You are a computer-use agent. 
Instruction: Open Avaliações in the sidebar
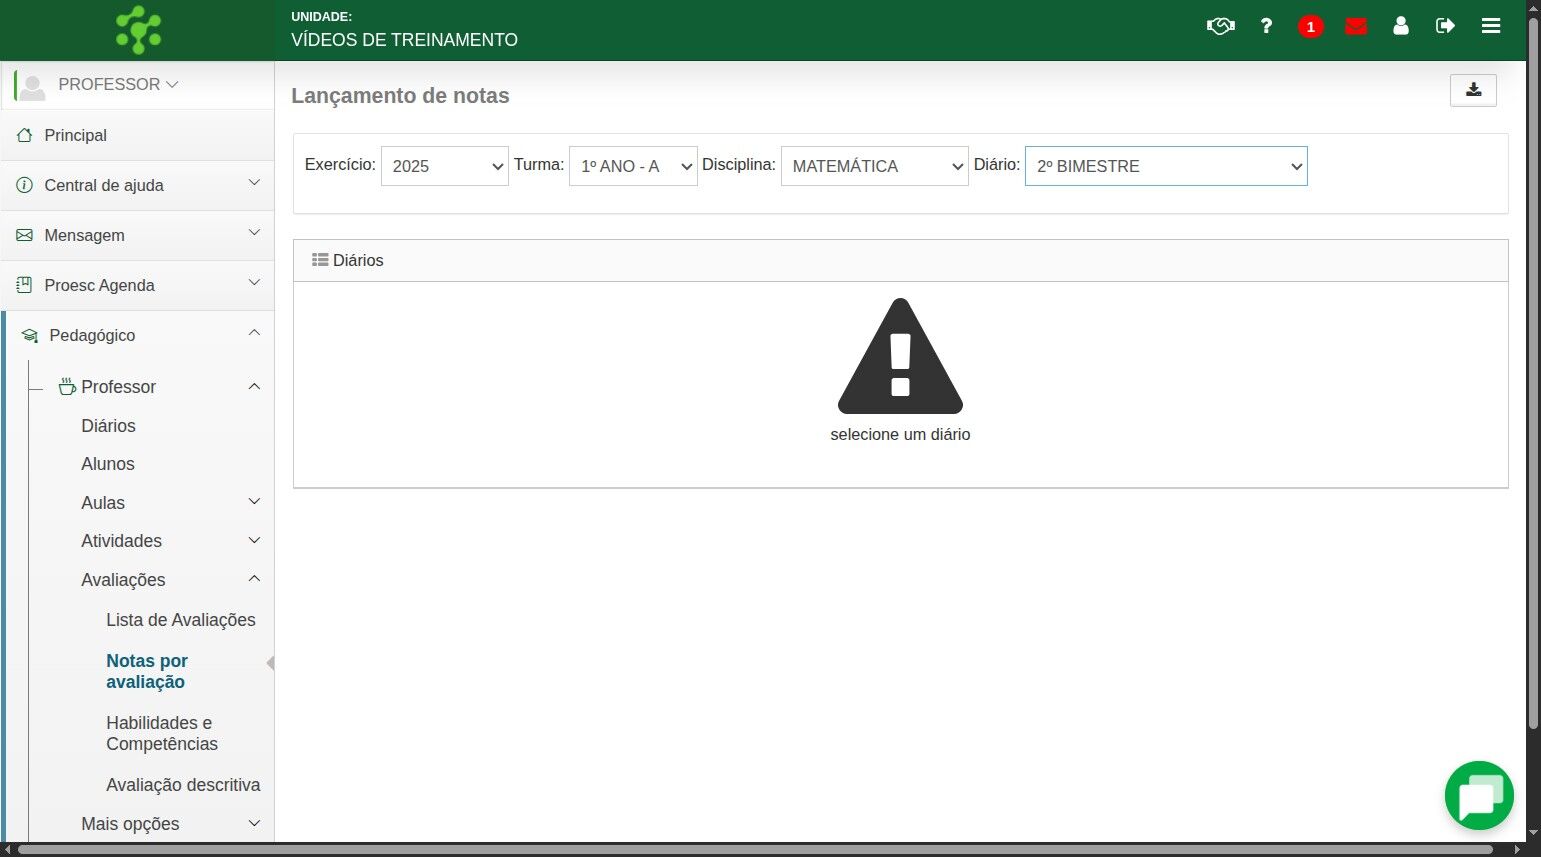point(123,580)
